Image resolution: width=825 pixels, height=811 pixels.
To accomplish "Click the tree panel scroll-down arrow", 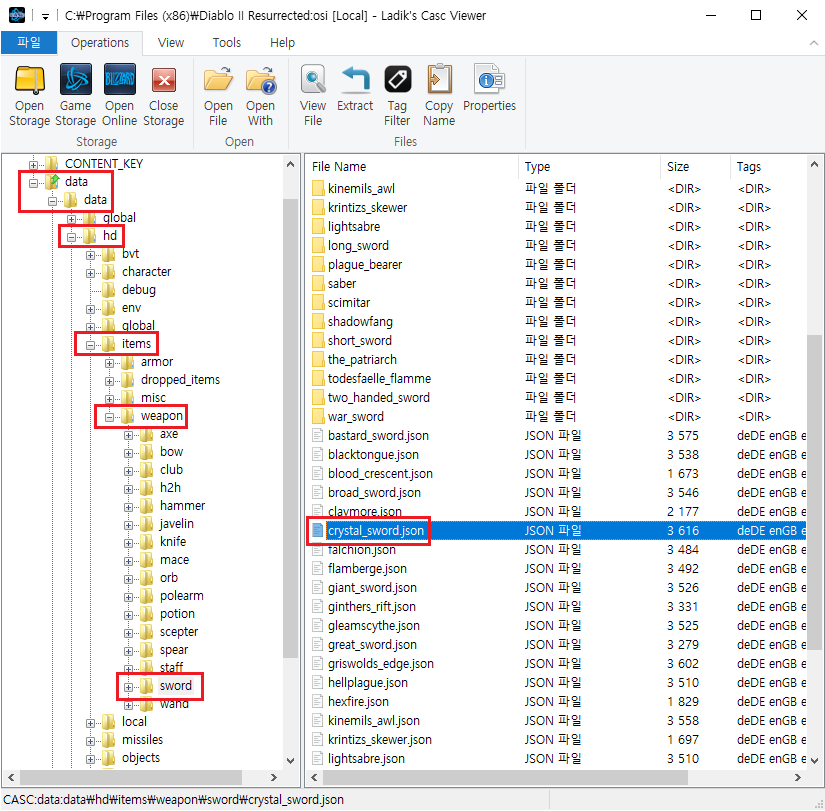I will [290, 760].
